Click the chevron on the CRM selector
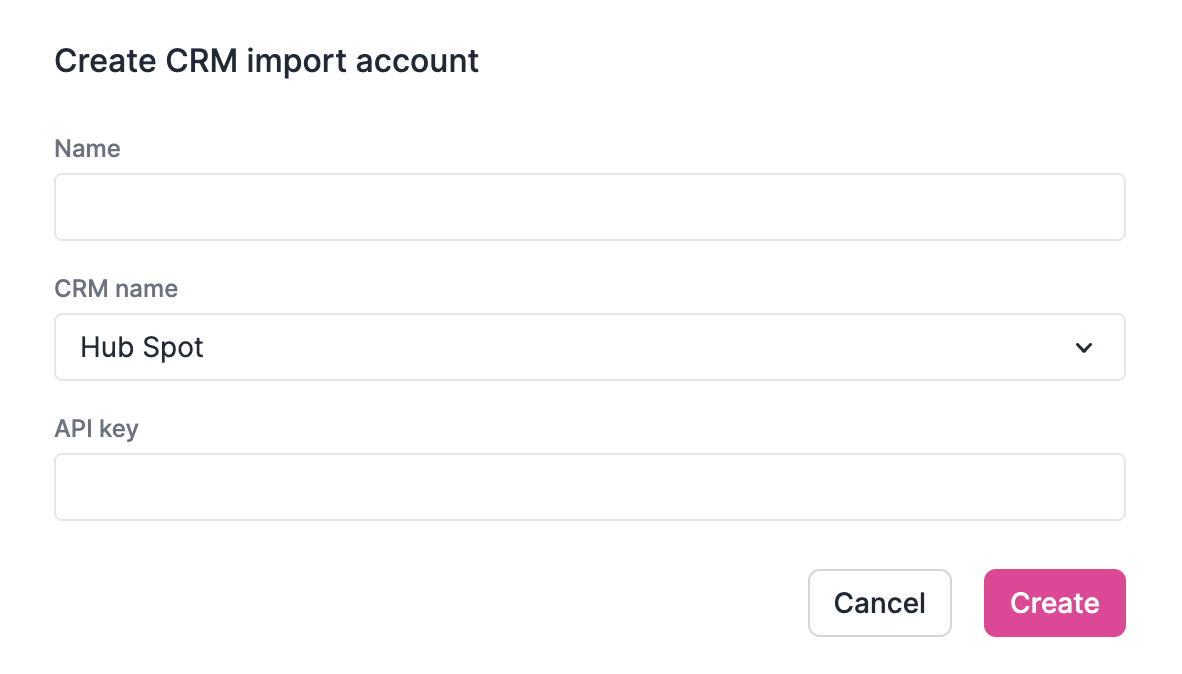The height and width of the screenshot is (674, 1182). pos(1084,347)
